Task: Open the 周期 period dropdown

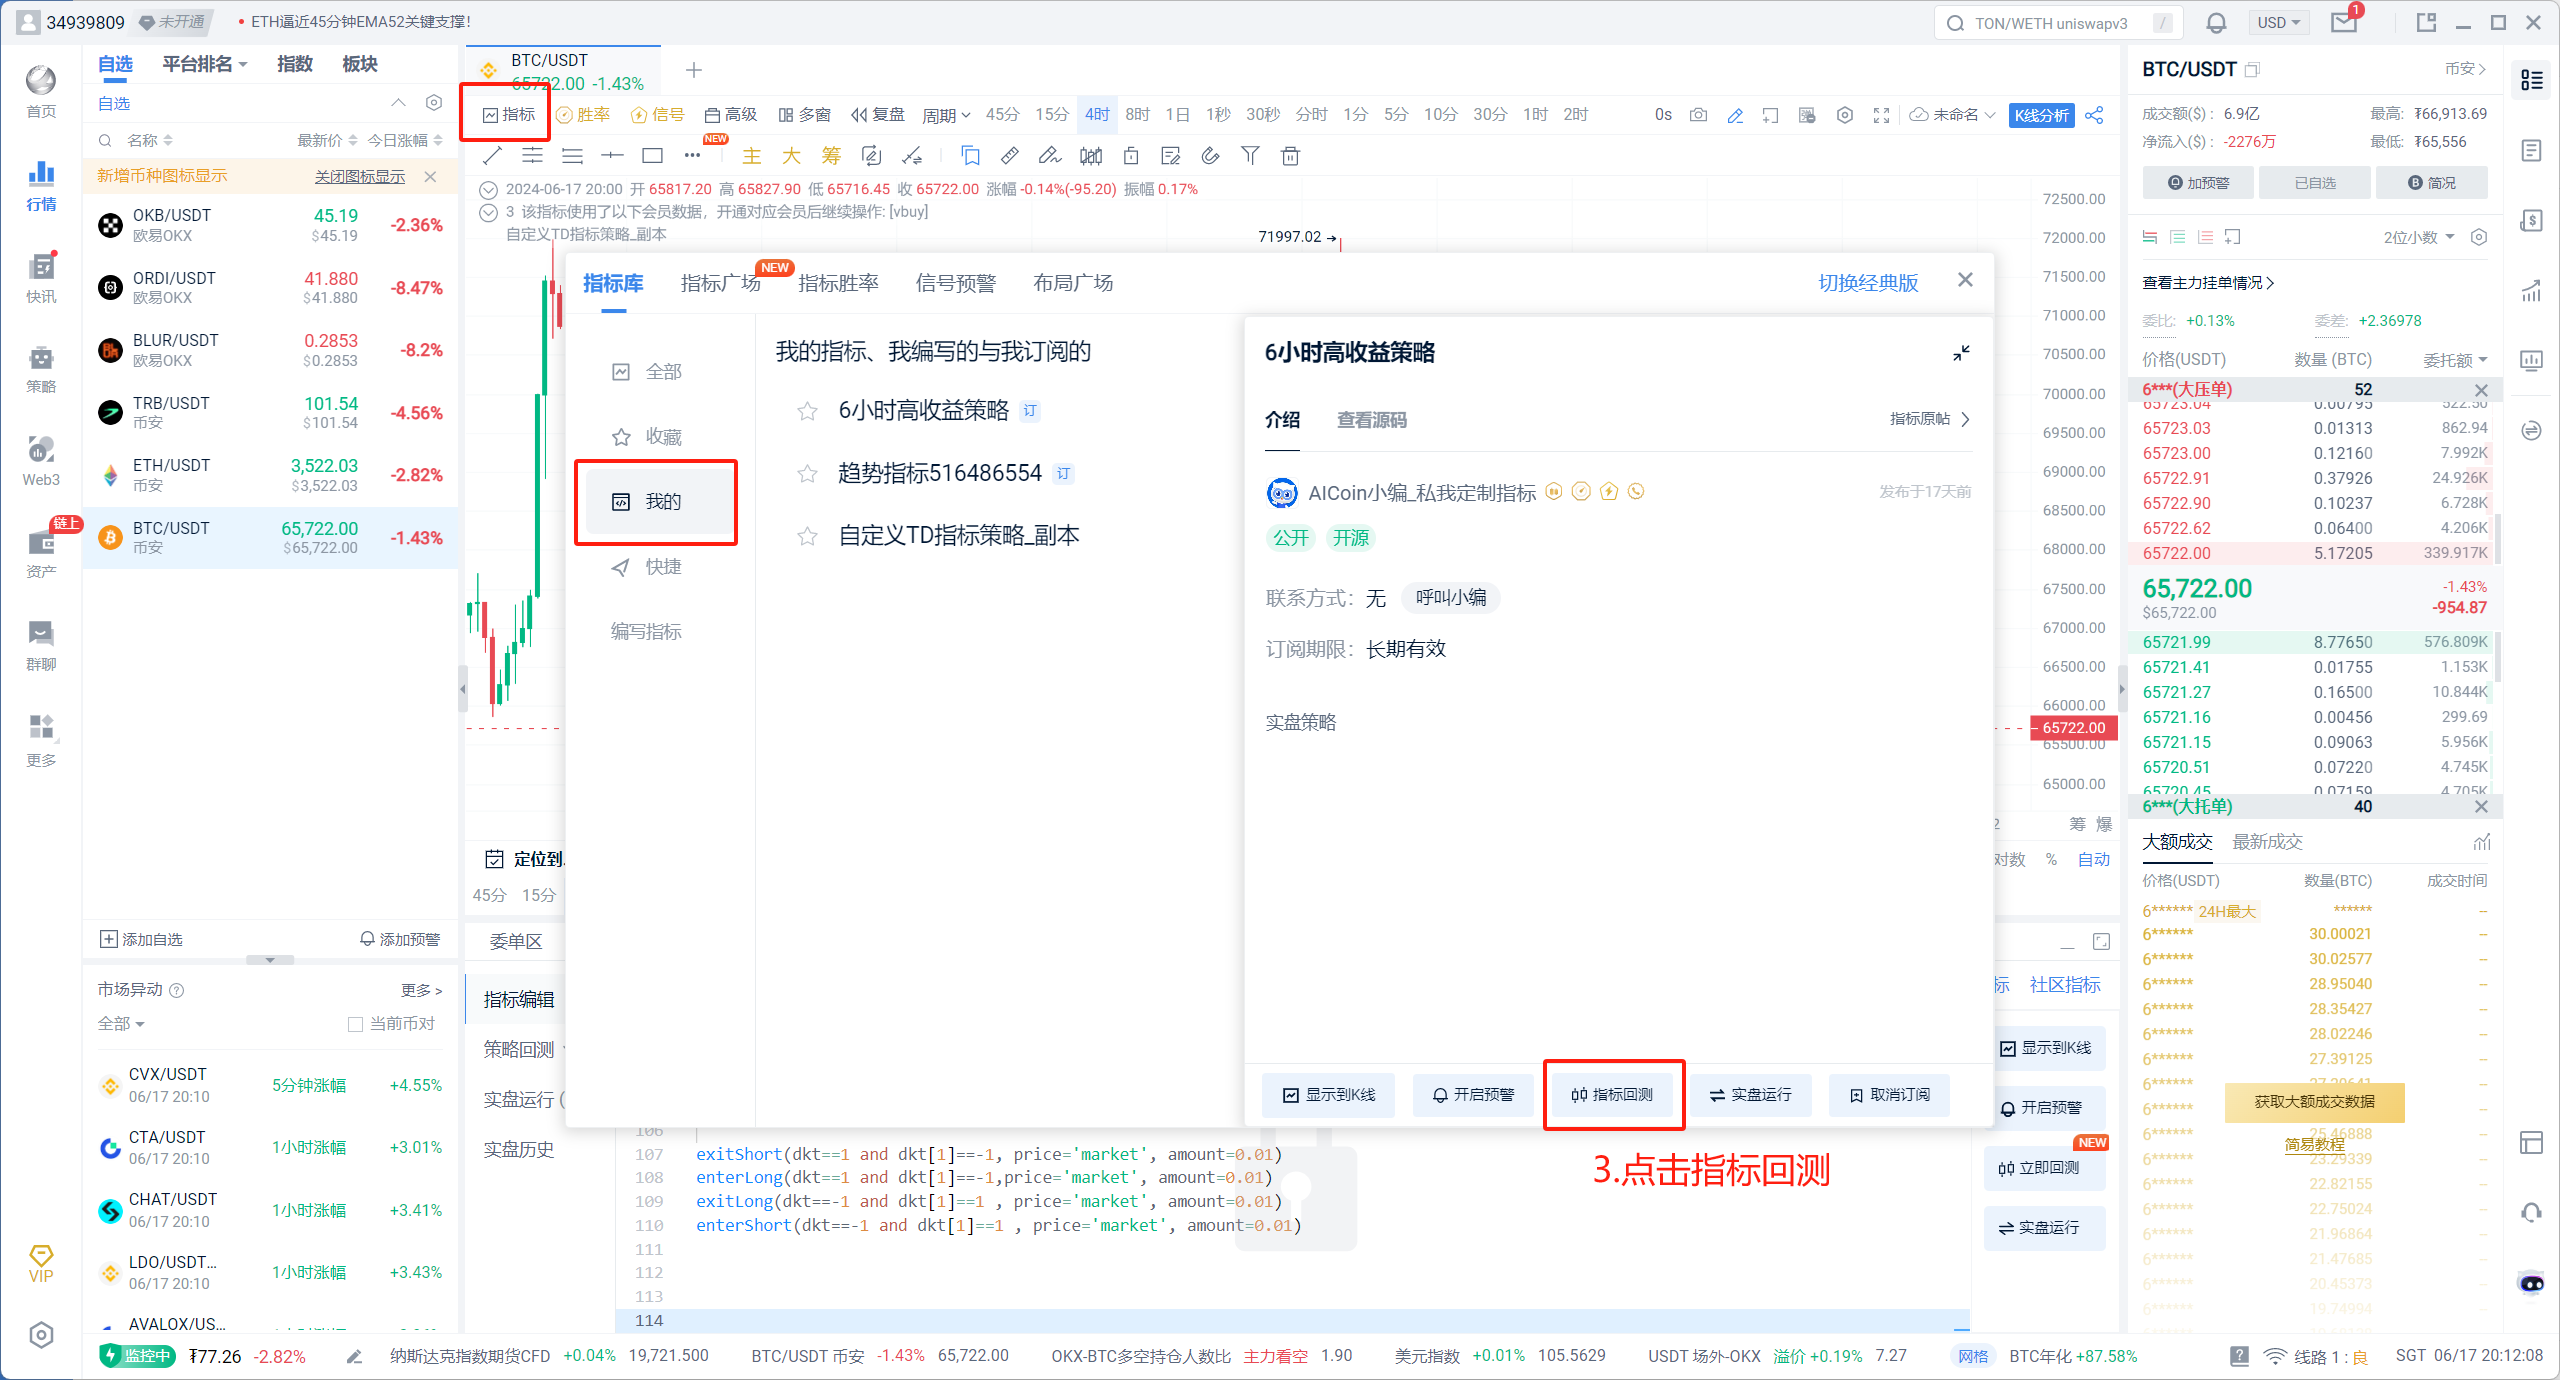Action: click(946, 115)
